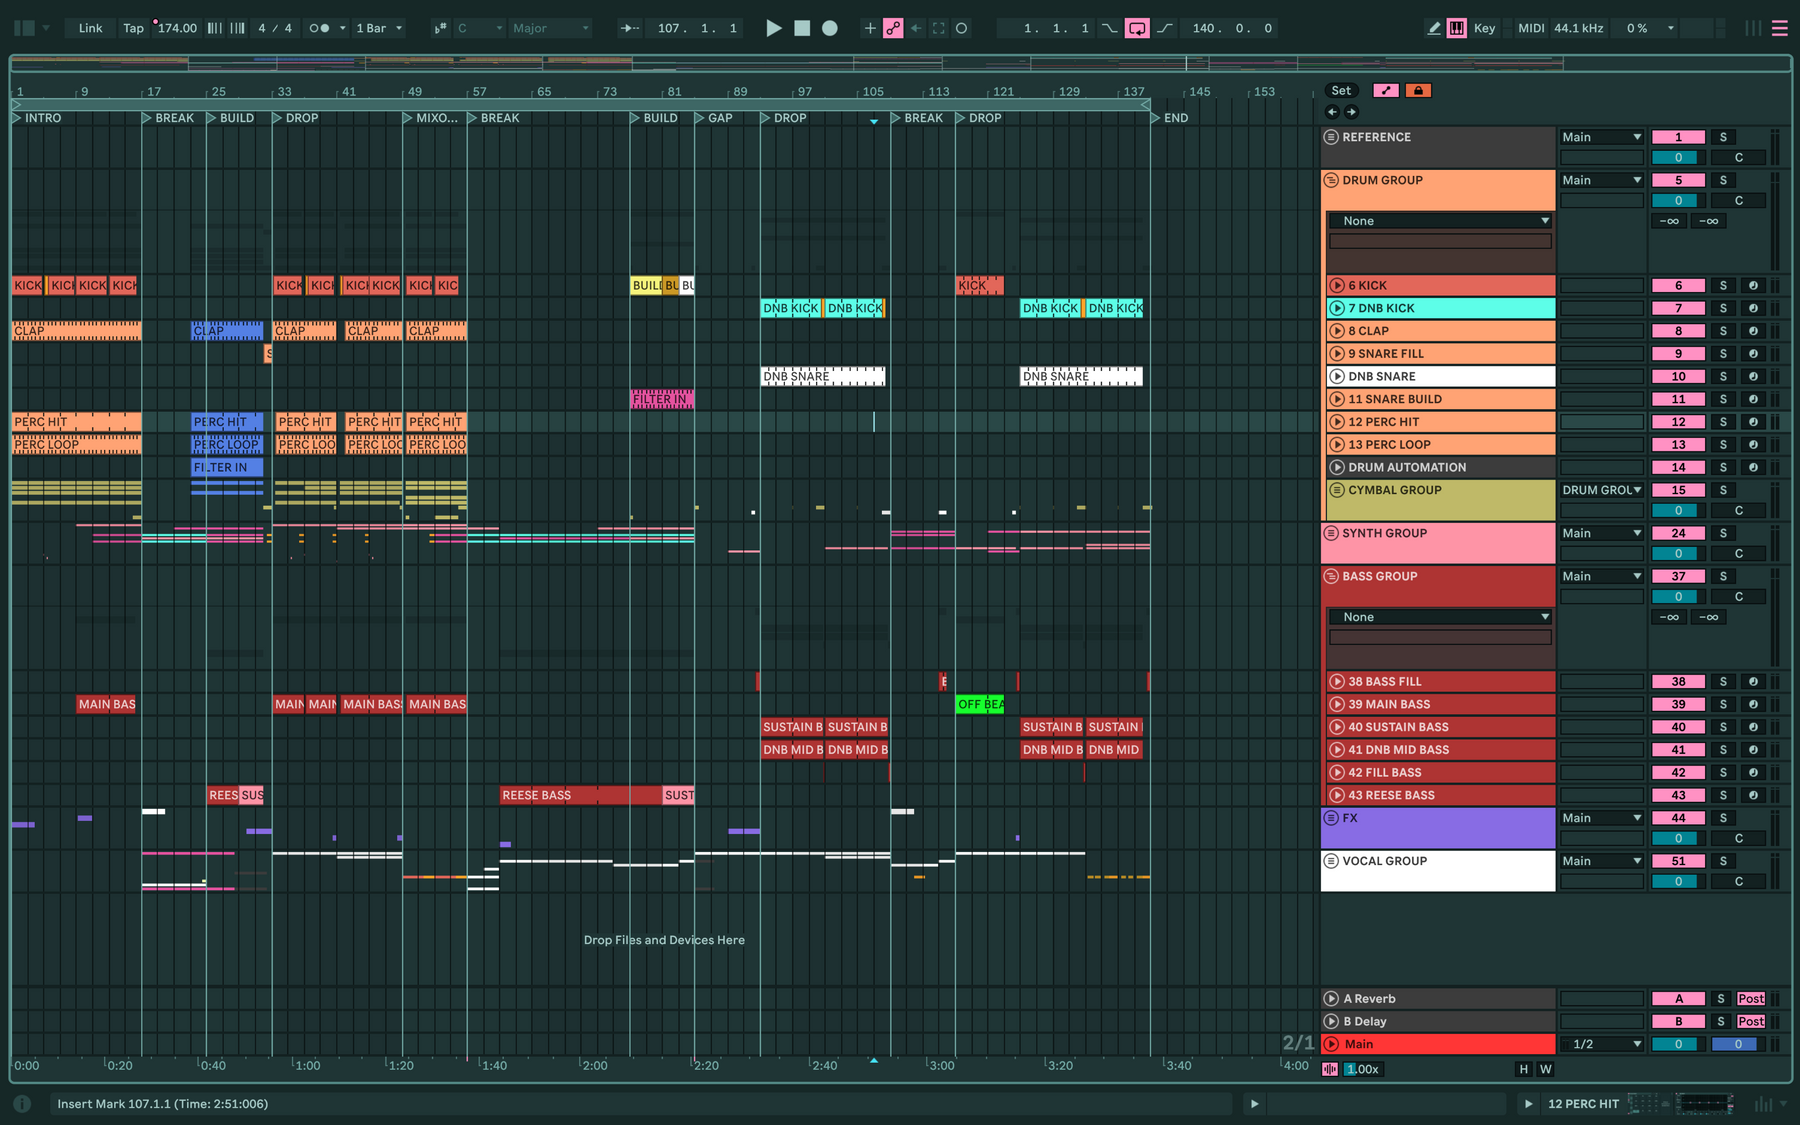Unfold the DRUM GROUP track icon
The height and width of the screenshot is (1125, 1800).
(x=1331, y=180)
